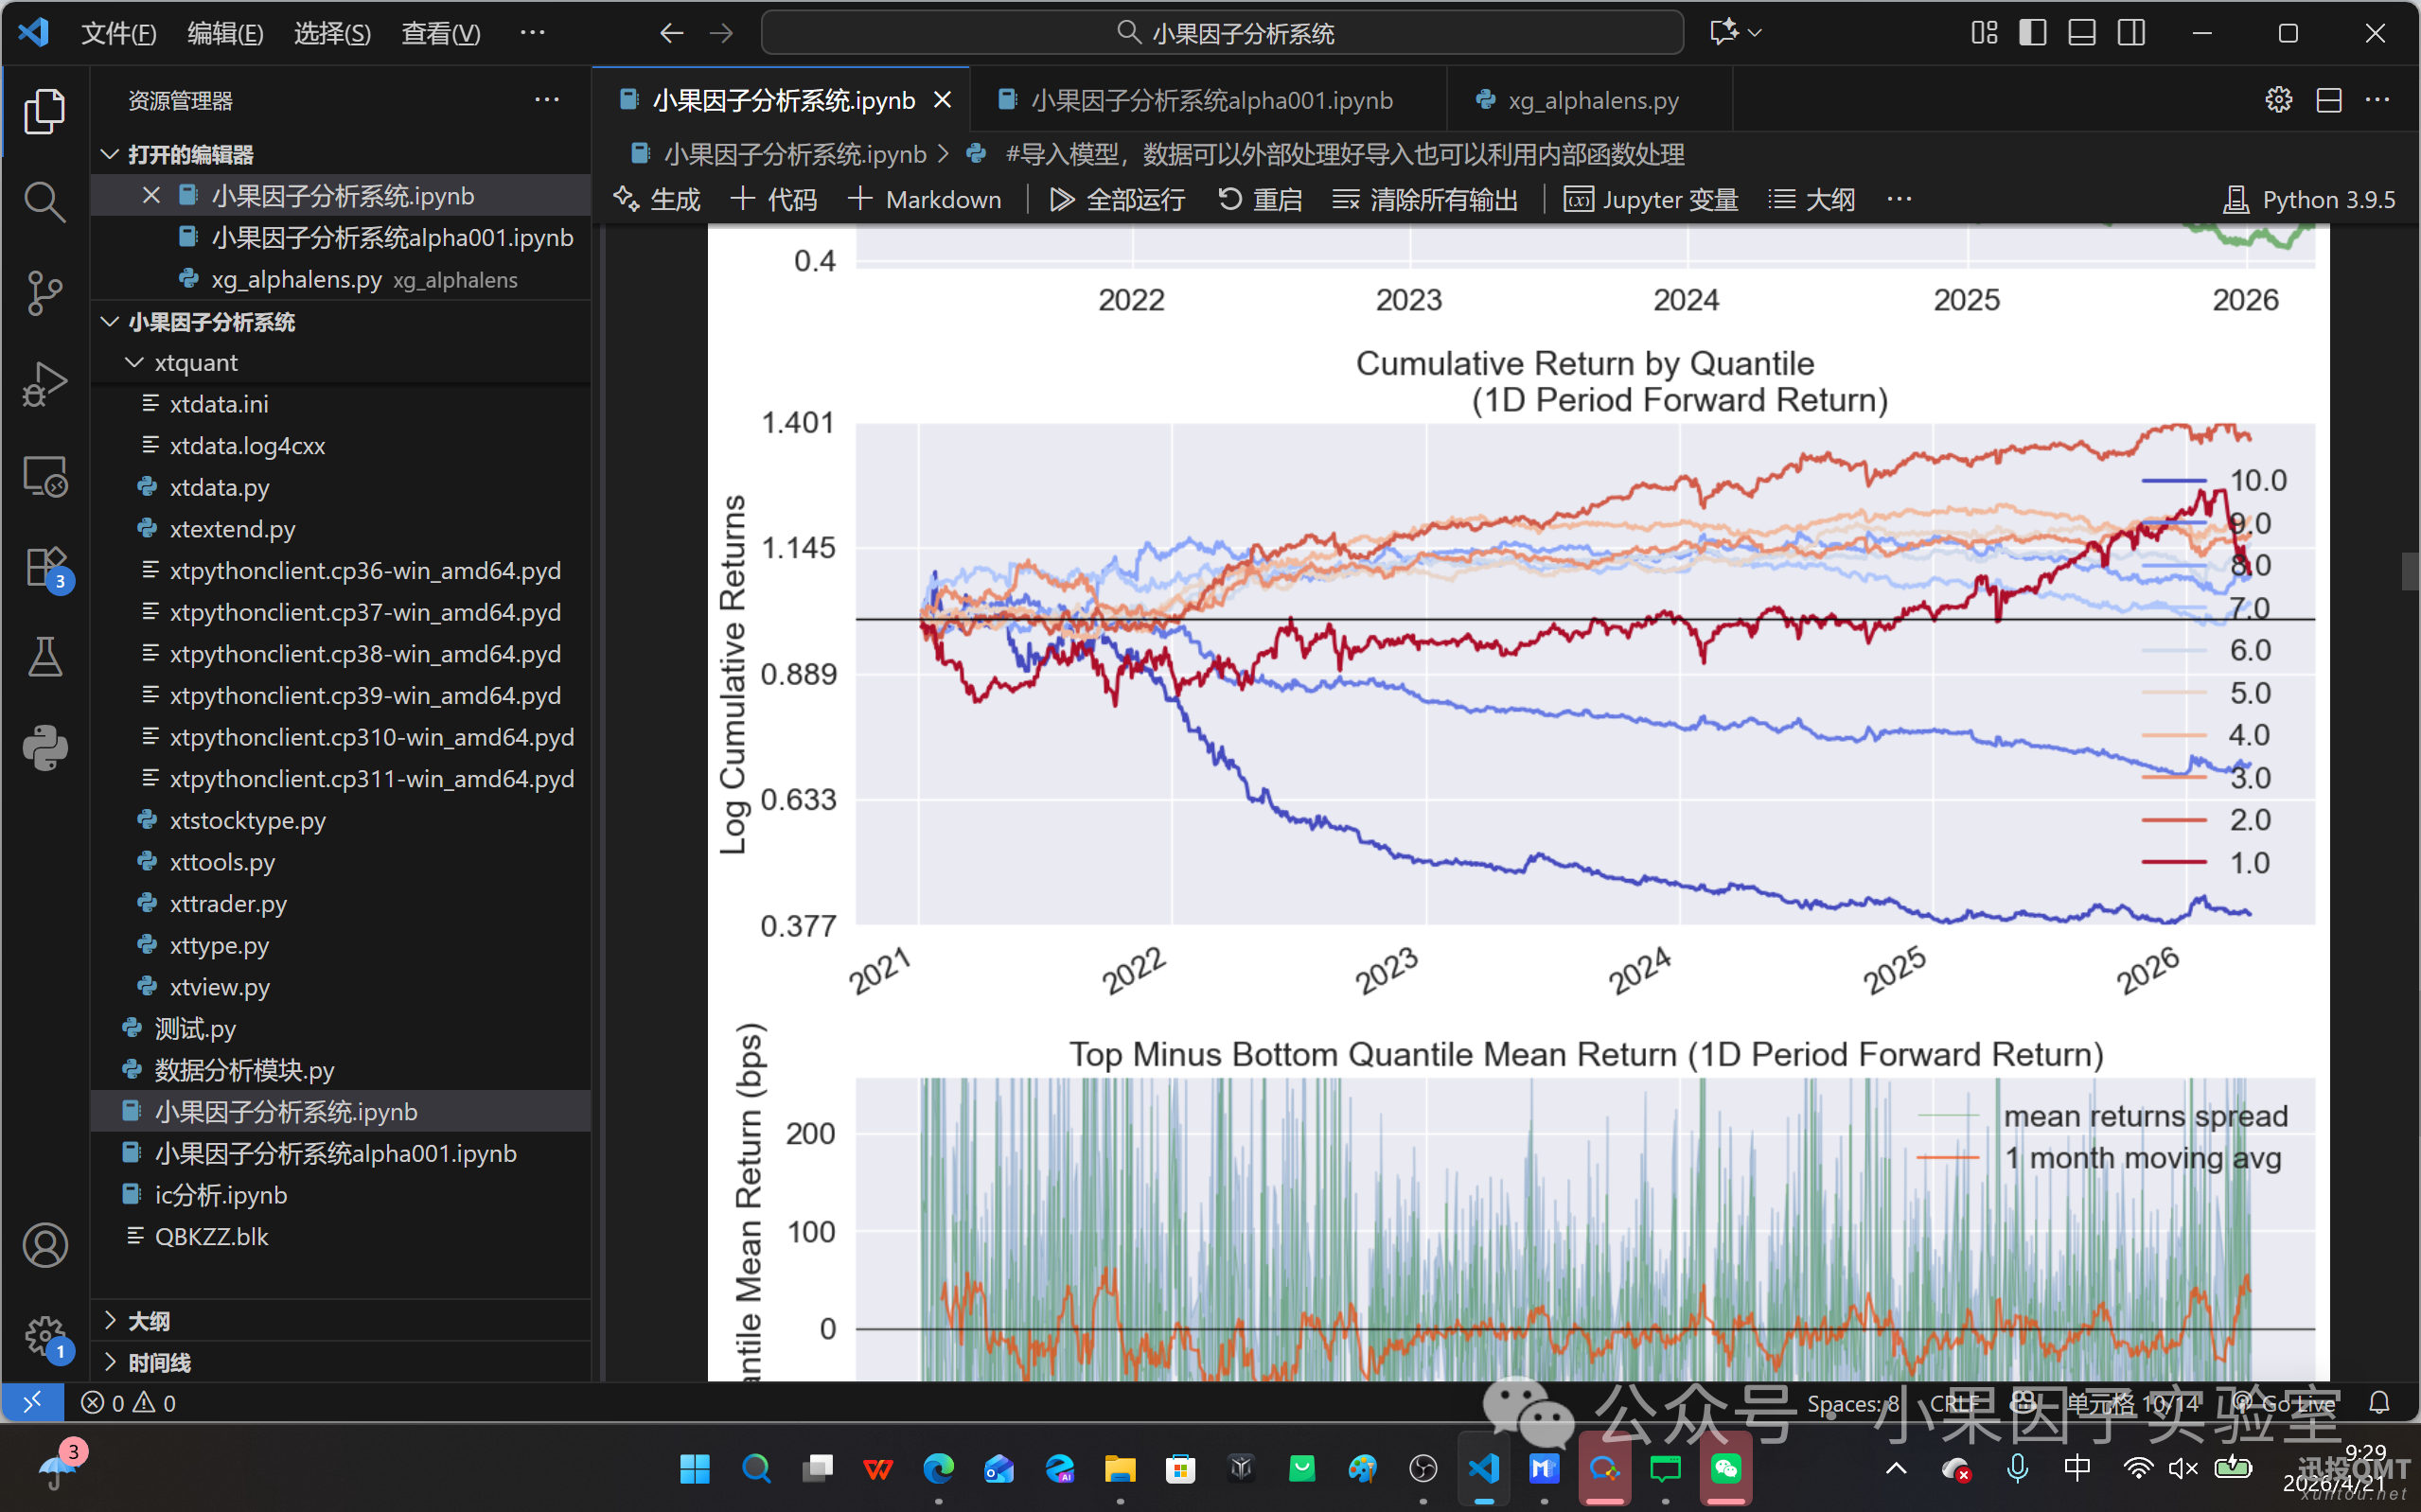Open the Testing flask view

44,657
